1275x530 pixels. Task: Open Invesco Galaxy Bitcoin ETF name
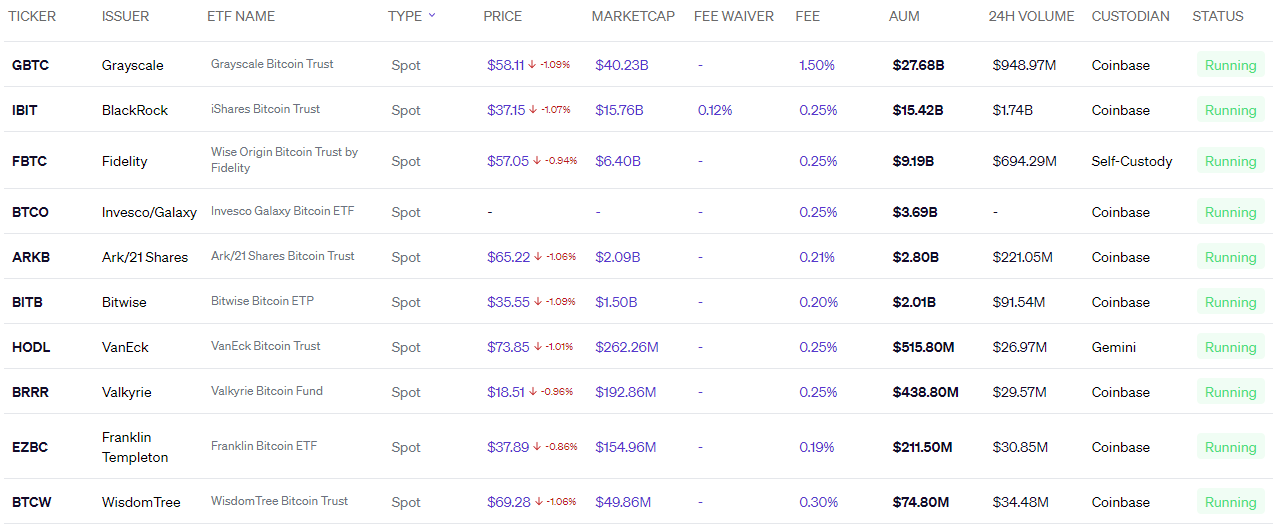(x=282, y=211)
